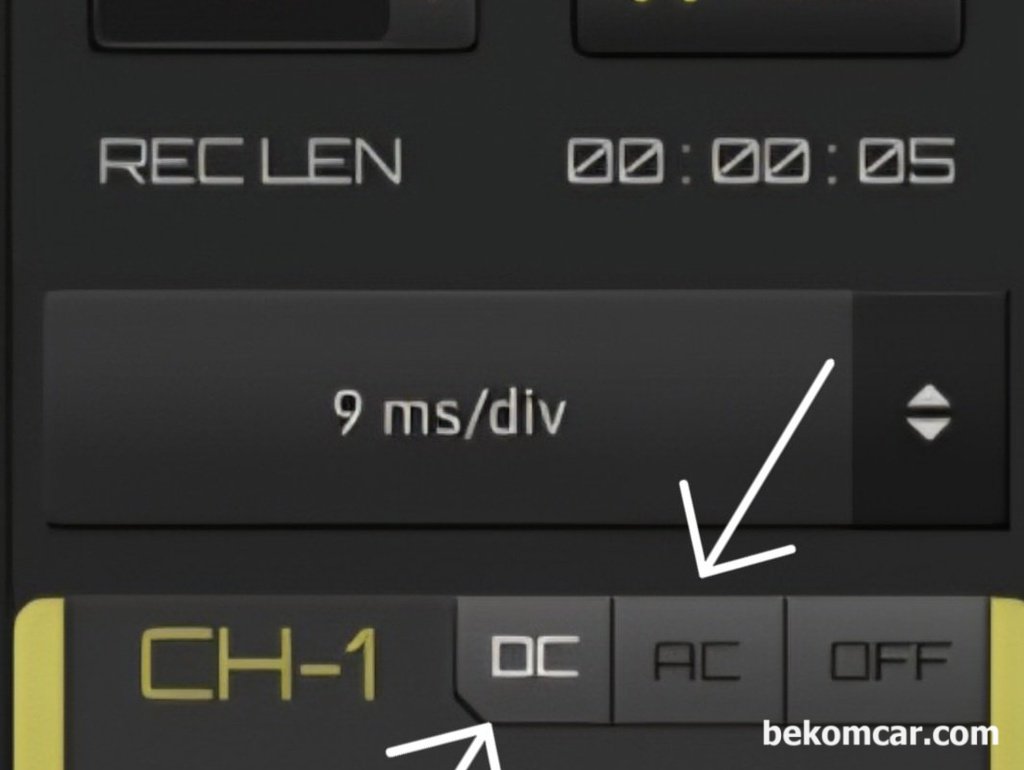Screen dimensions: 1024x770
Task: Open the 9 ms/div timebase selector
Action: coord(449,409)
